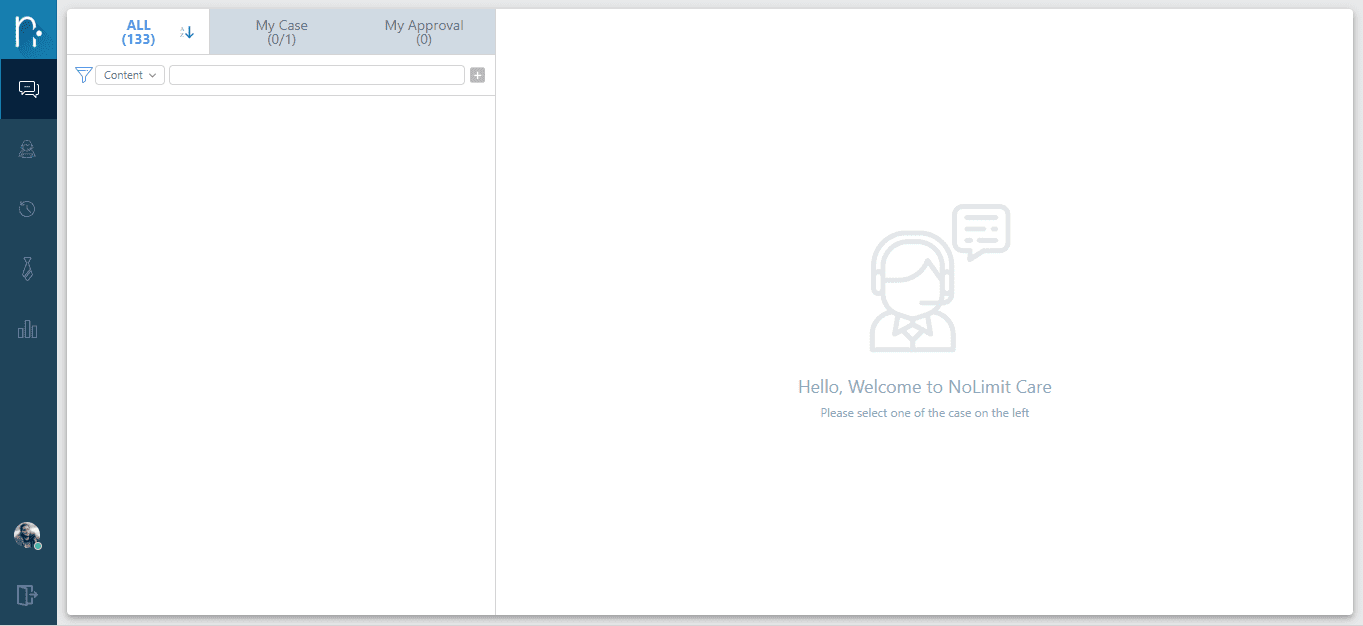1363x626 pixels.
Task: Switch to the My Case tab
Action: (282, 32)
